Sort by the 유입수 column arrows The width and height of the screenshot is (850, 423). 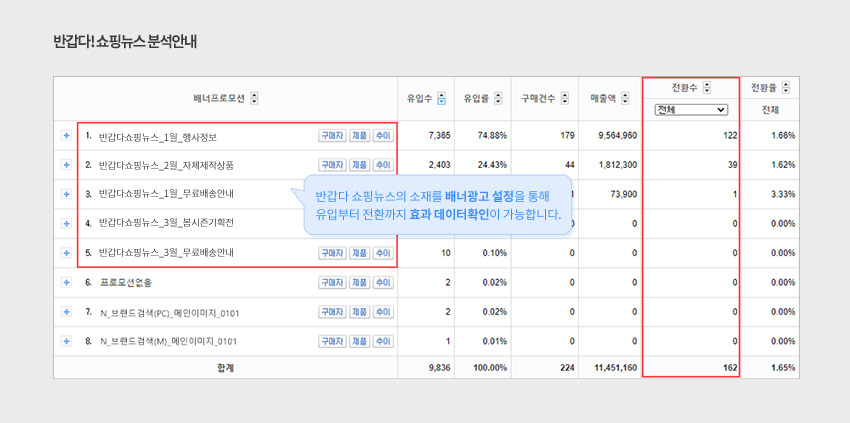[x=441, y=99]
